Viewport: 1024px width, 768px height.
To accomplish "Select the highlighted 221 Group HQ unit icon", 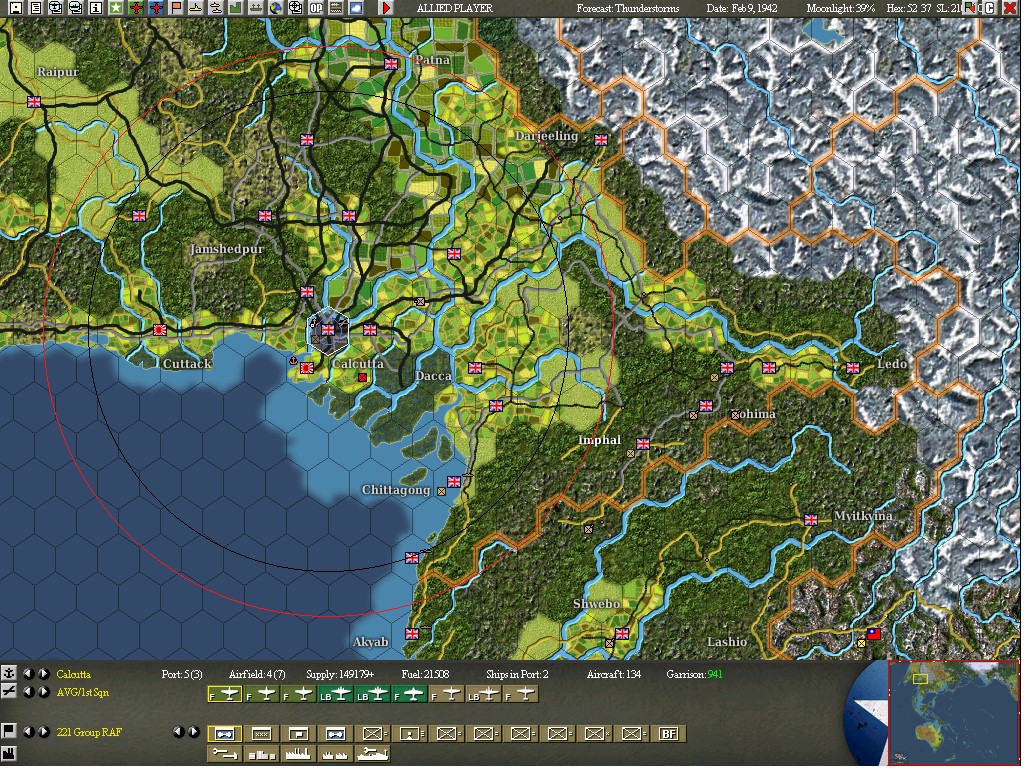I will [225, 734].
